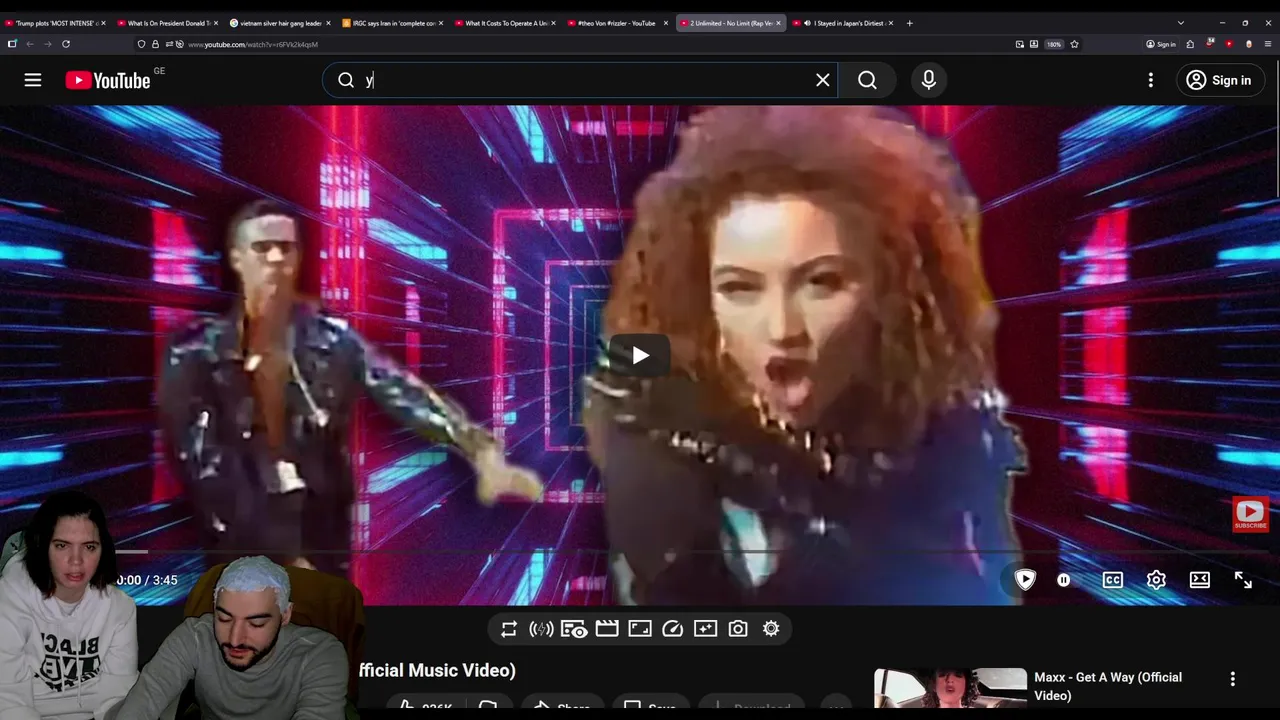1280x720 pixels.
Task: Toggle loop repeat in the extension toolbar
Action: coord(509,629)
